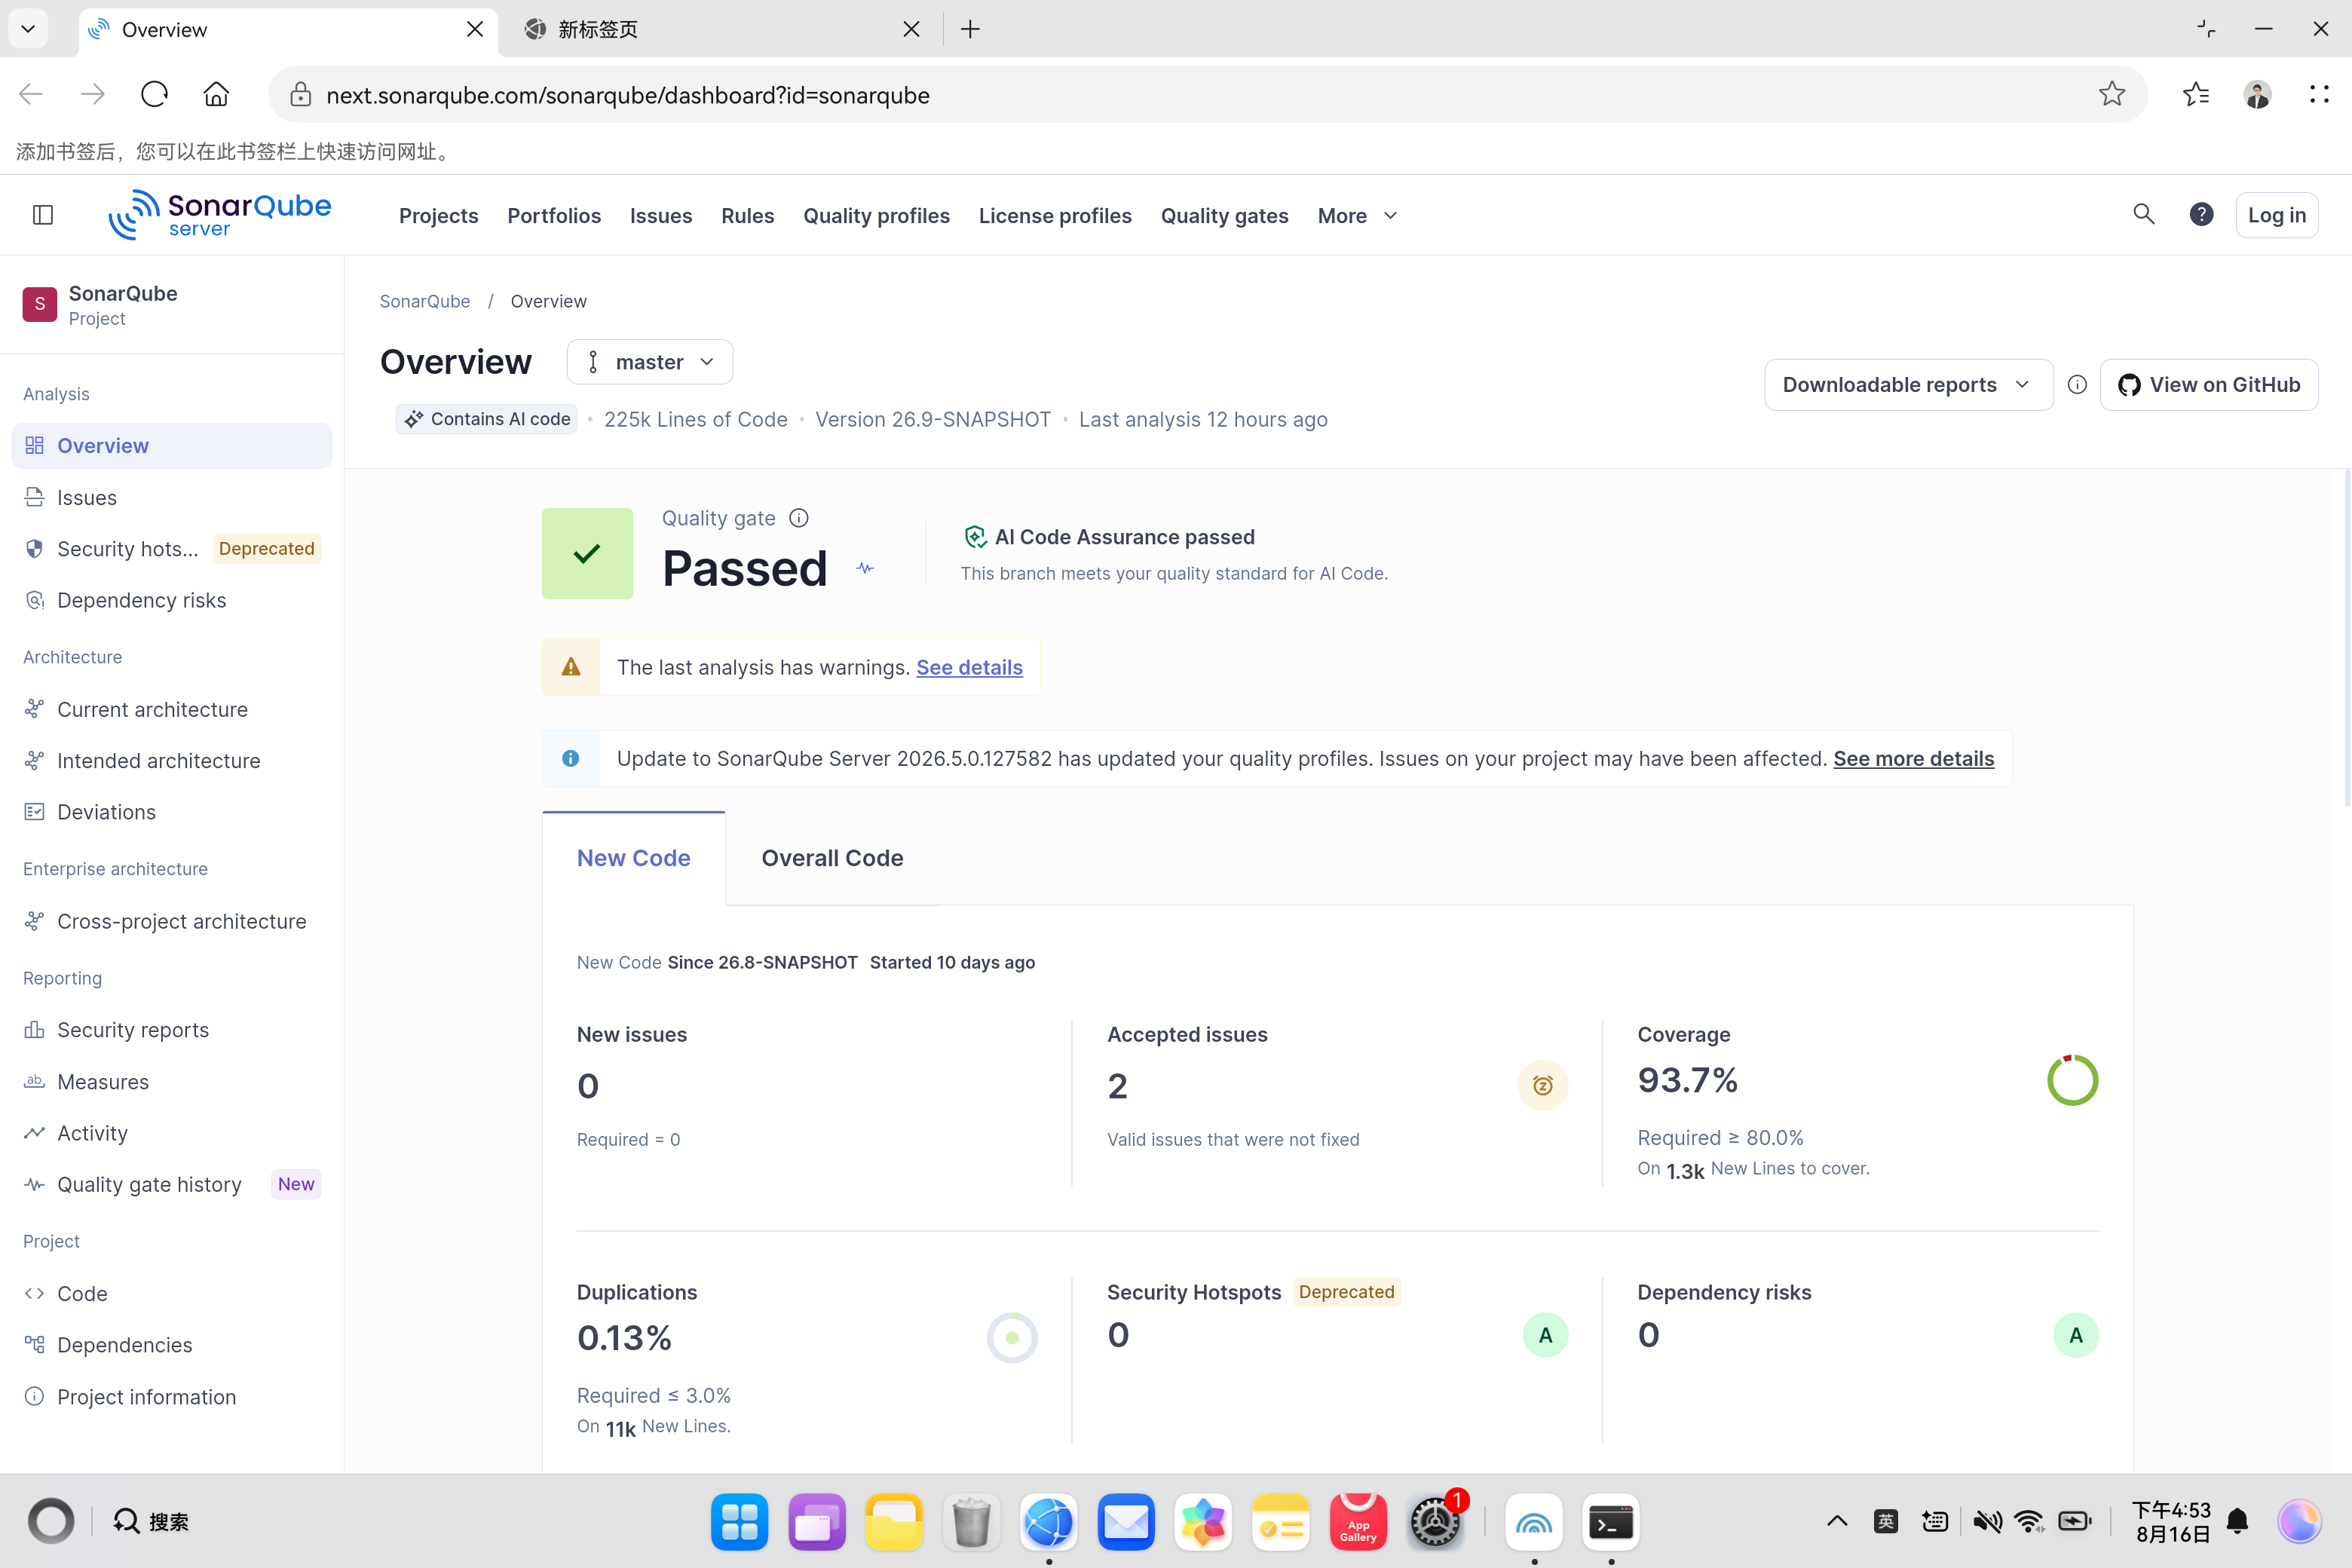Image resolution: width=2352 pixels, height=1568 pixels.
Task: Select the New Code tab
Action: click(x=634, y=858)
